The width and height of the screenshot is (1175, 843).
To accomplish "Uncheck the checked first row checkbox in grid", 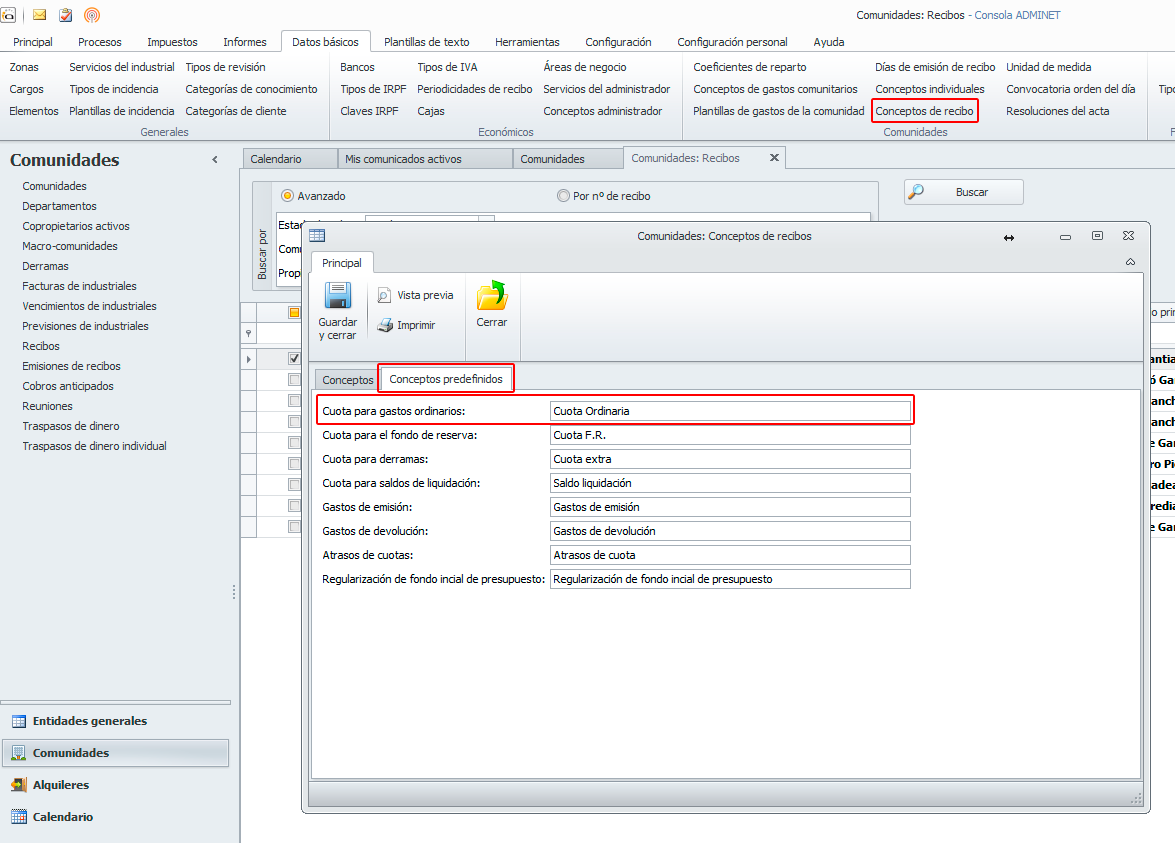I will (x=294, y=358).
